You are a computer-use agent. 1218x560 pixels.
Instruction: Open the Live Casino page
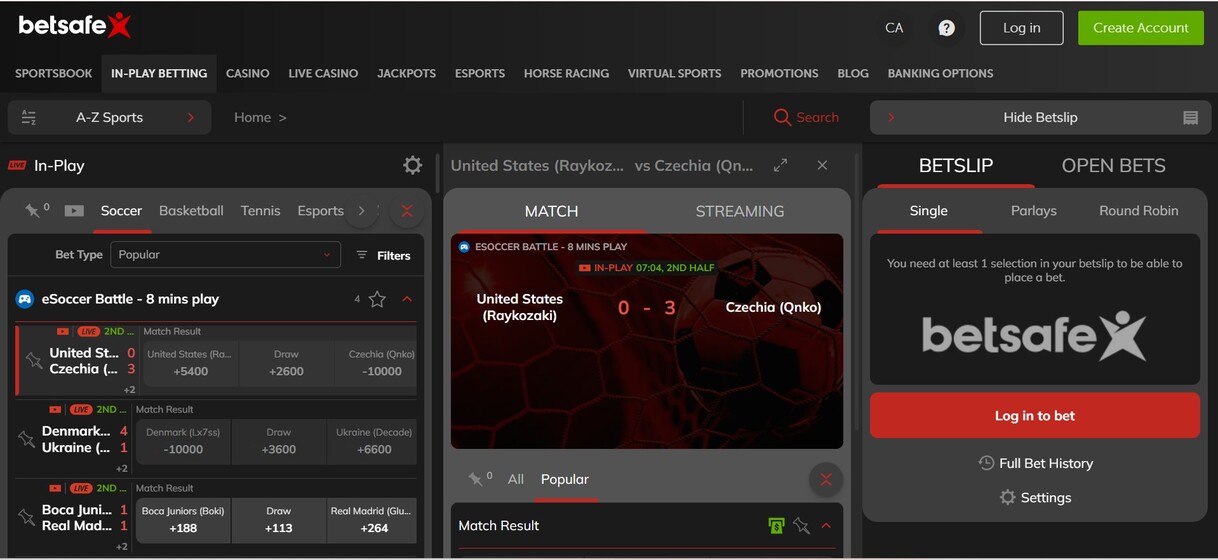(323, 73)
